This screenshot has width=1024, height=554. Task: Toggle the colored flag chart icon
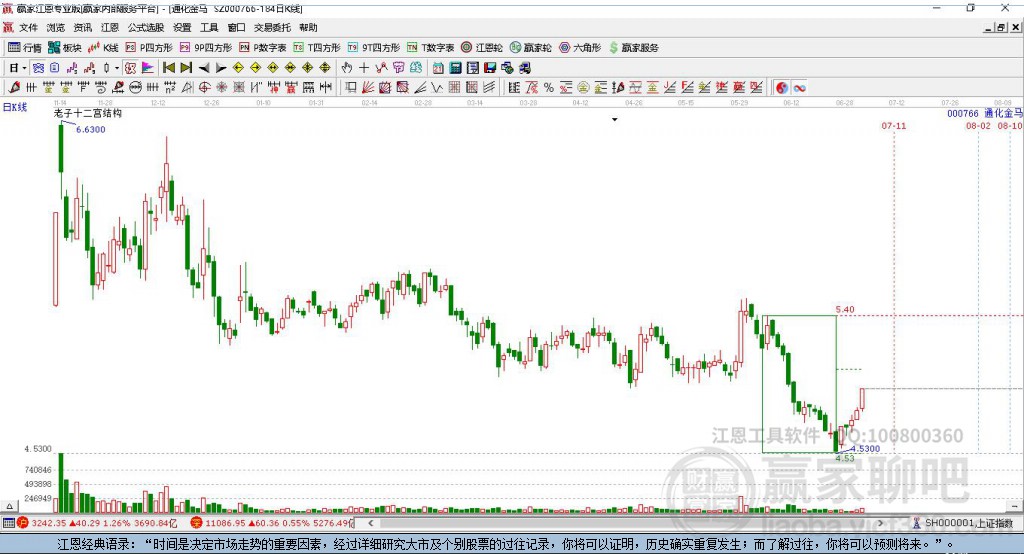[148, 68]
